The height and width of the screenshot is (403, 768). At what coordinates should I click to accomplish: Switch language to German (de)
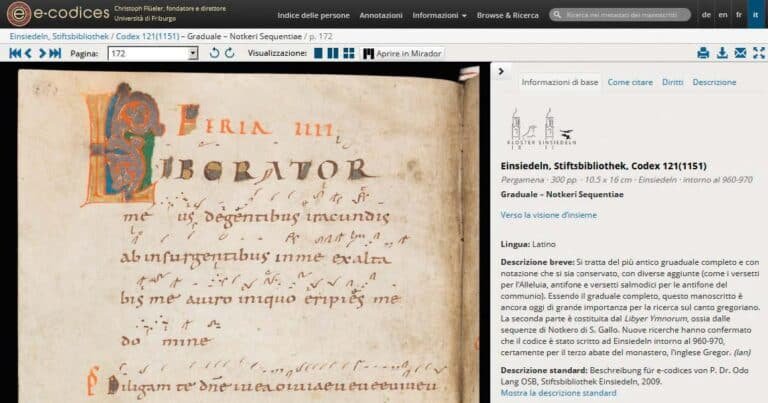[x=706, y=15]
